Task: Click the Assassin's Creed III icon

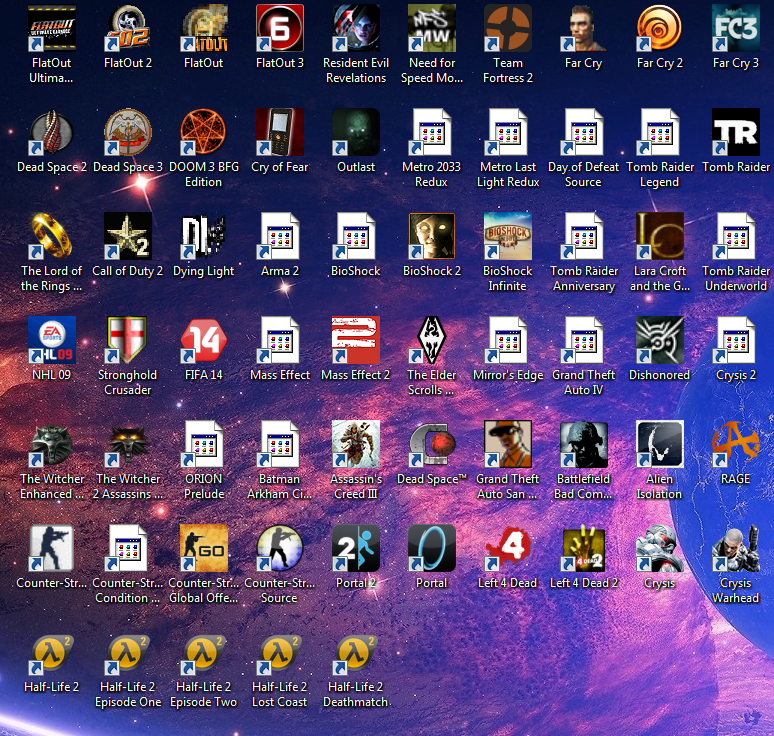Action: click(x=355, y=445)
